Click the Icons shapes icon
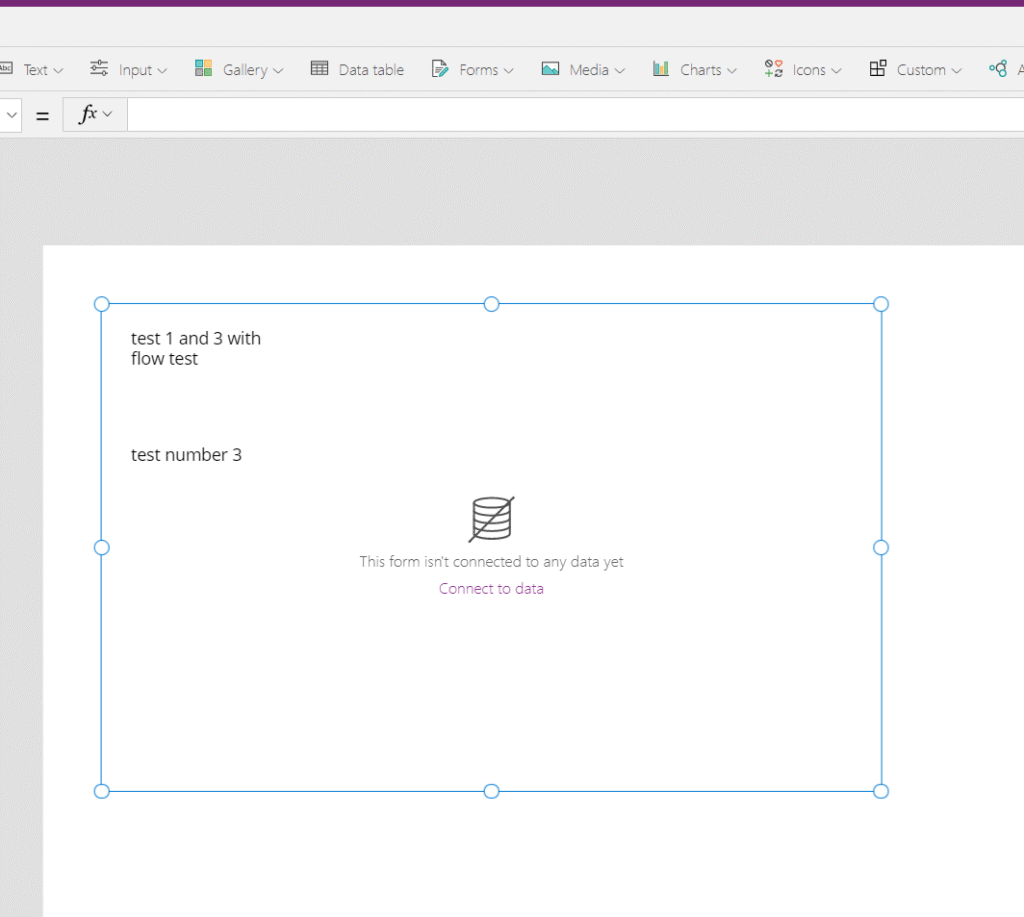Image resolution: width=1024 pixels, height=917 pixels. (774, 68)
